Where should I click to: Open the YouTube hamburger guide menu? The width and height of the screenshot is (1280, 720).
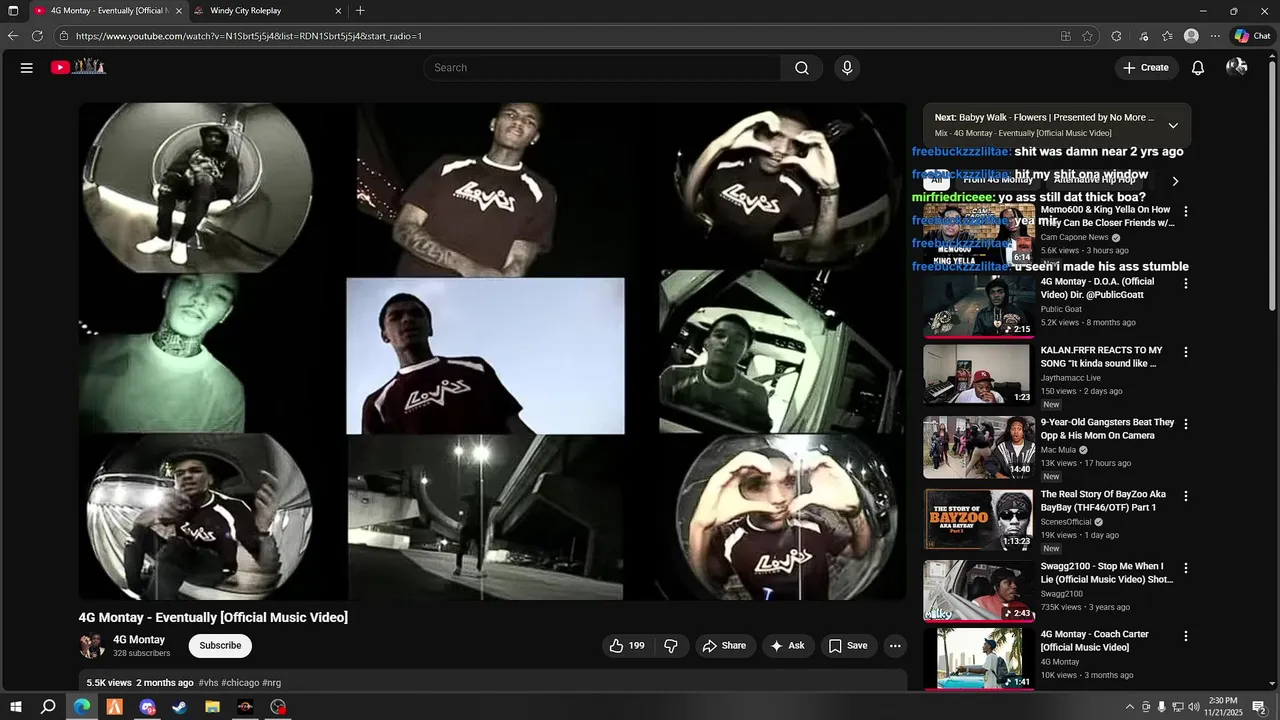click(27, 68)
